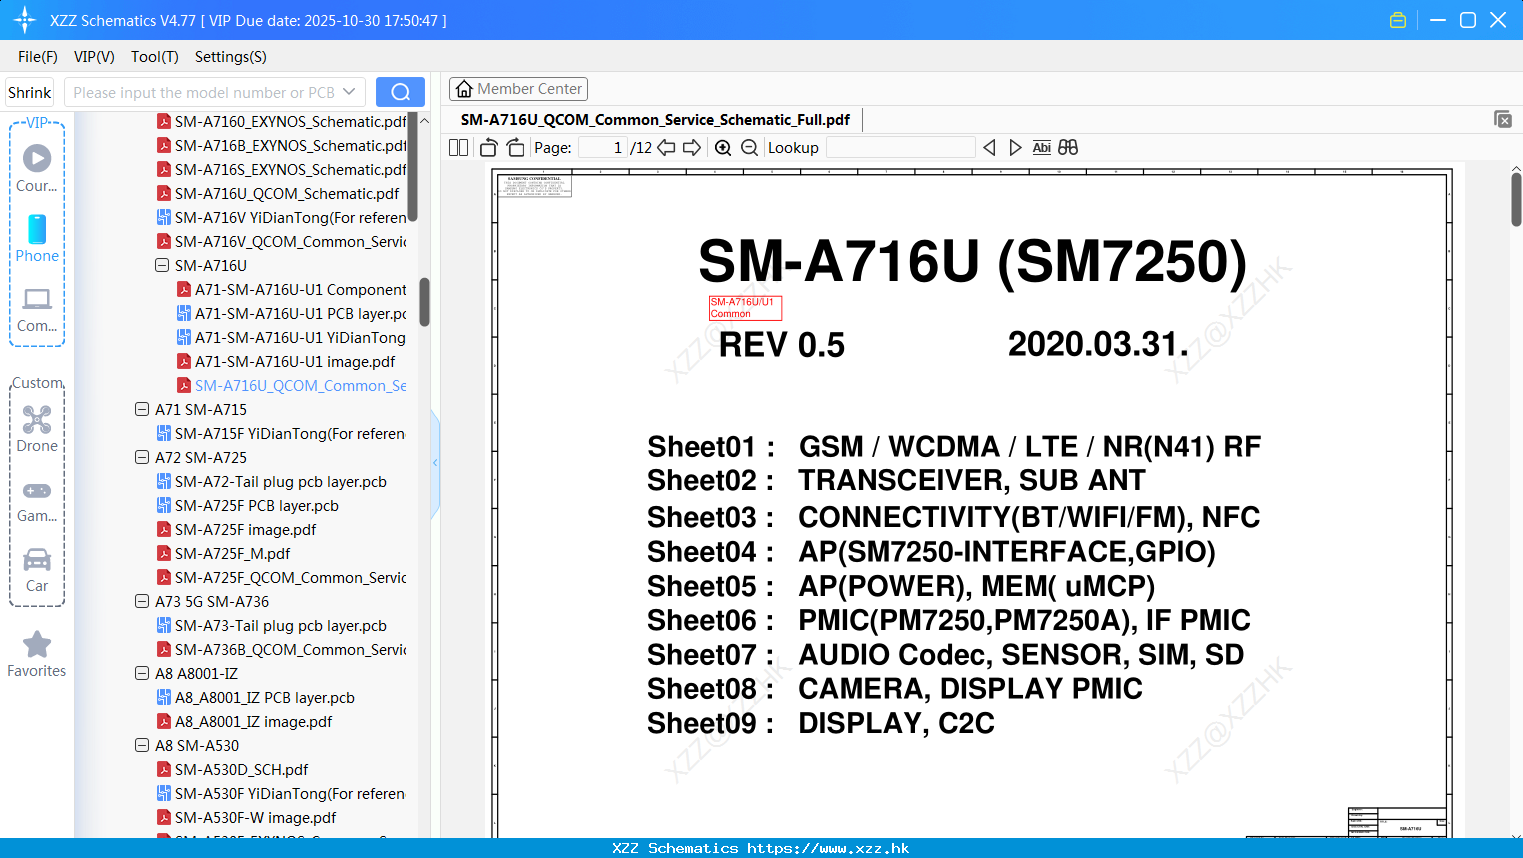Toggle the two-page view icon
Image resolution: width=1523 pixels, height=858 pixels.
(458, 147)
